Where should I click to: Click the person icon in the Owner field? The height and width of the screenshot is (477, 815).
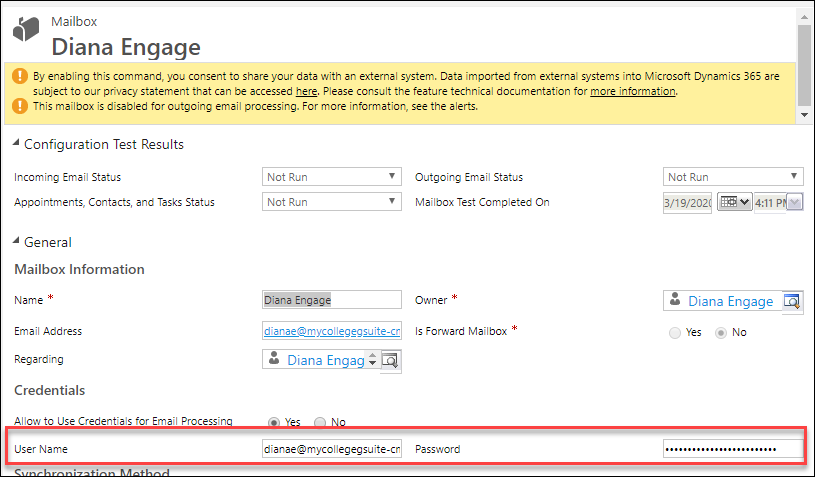675,300
